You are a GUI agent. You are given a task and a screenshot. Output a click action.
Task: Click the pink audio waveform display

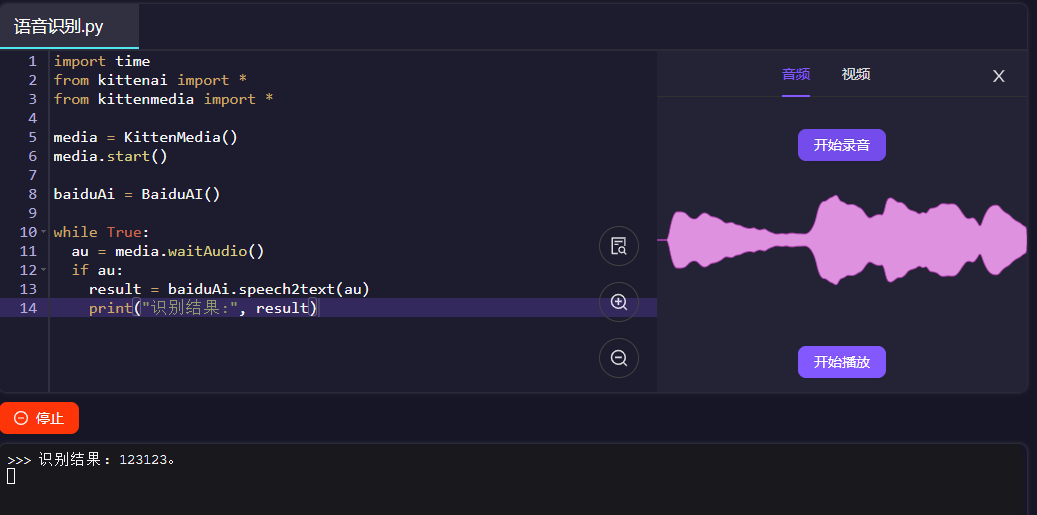pyautogui.click(x=847, y=240)
